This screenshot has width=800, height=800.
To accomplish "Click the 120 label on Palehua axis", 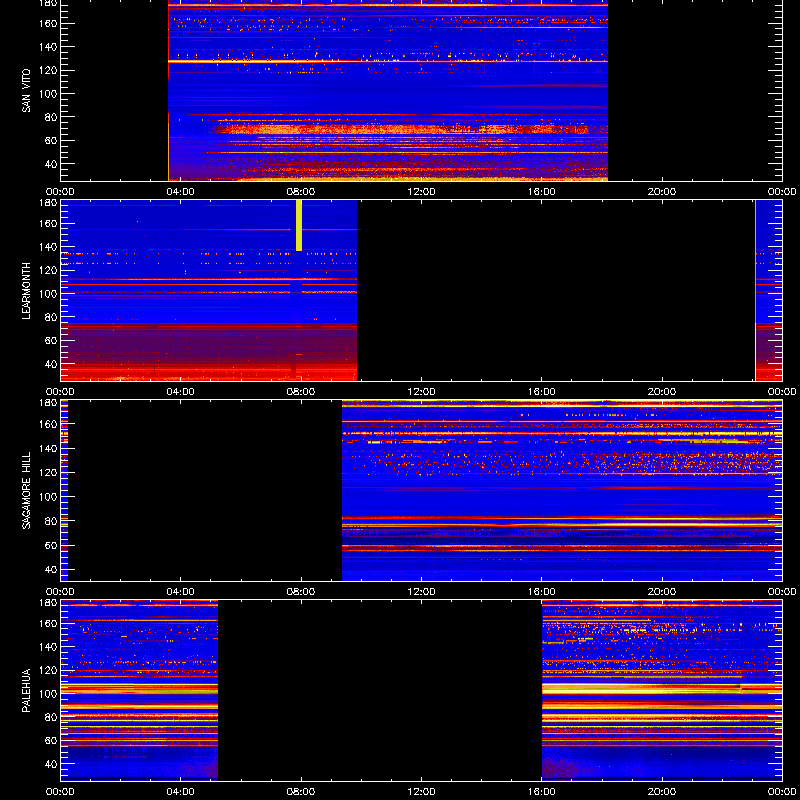I will pos(48,670).
